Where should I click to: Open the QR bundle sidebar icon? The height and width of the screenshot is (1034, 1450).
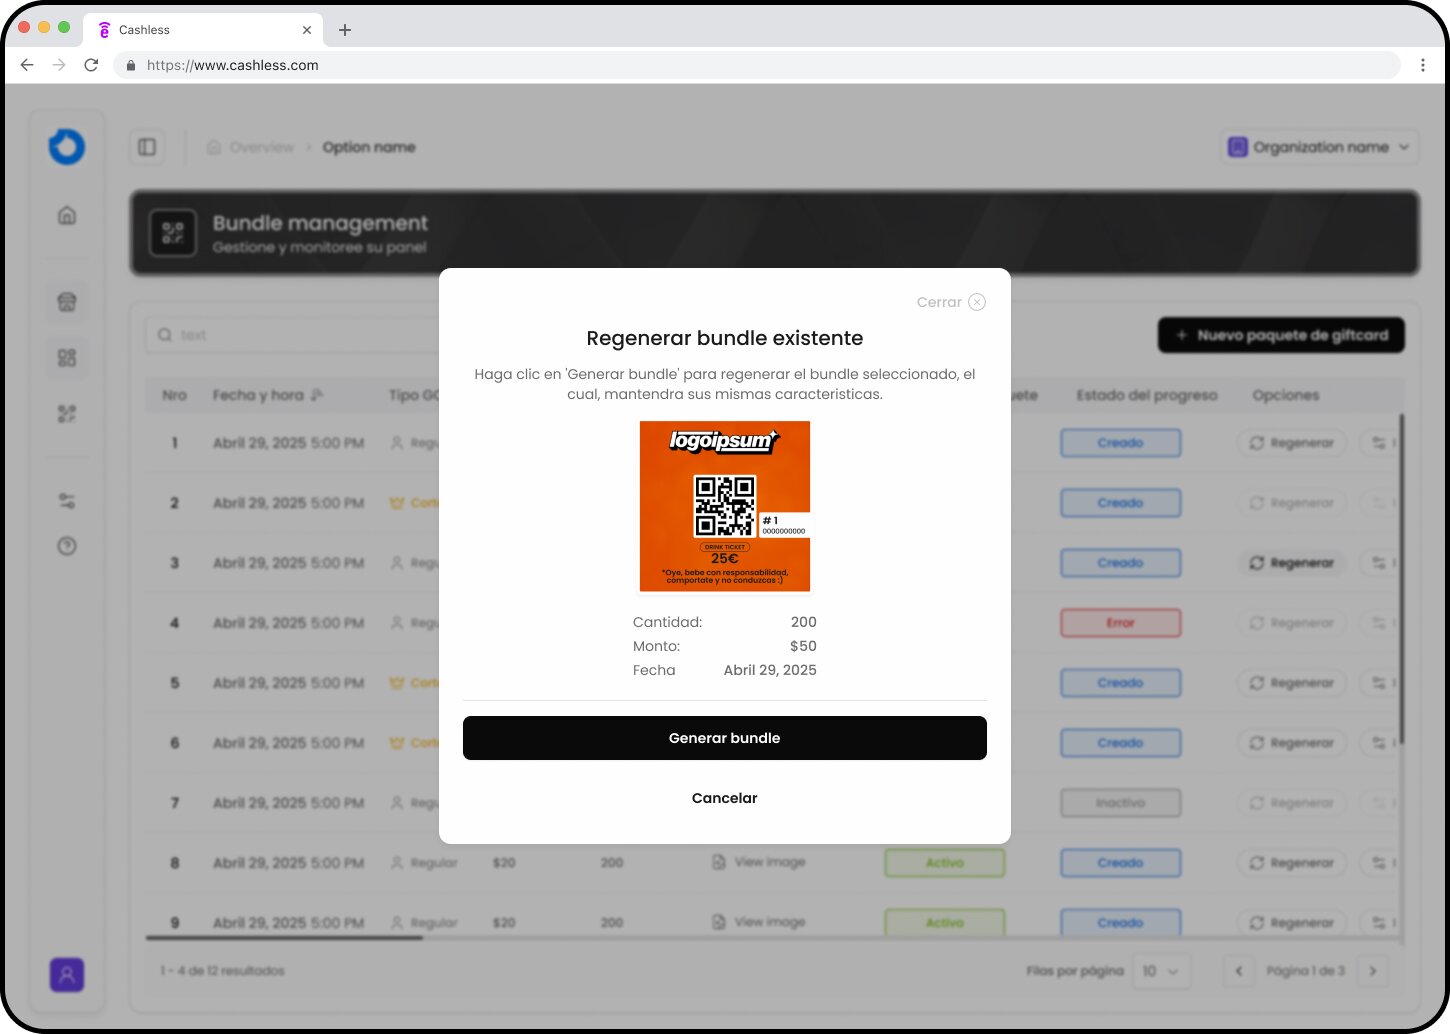67,414
